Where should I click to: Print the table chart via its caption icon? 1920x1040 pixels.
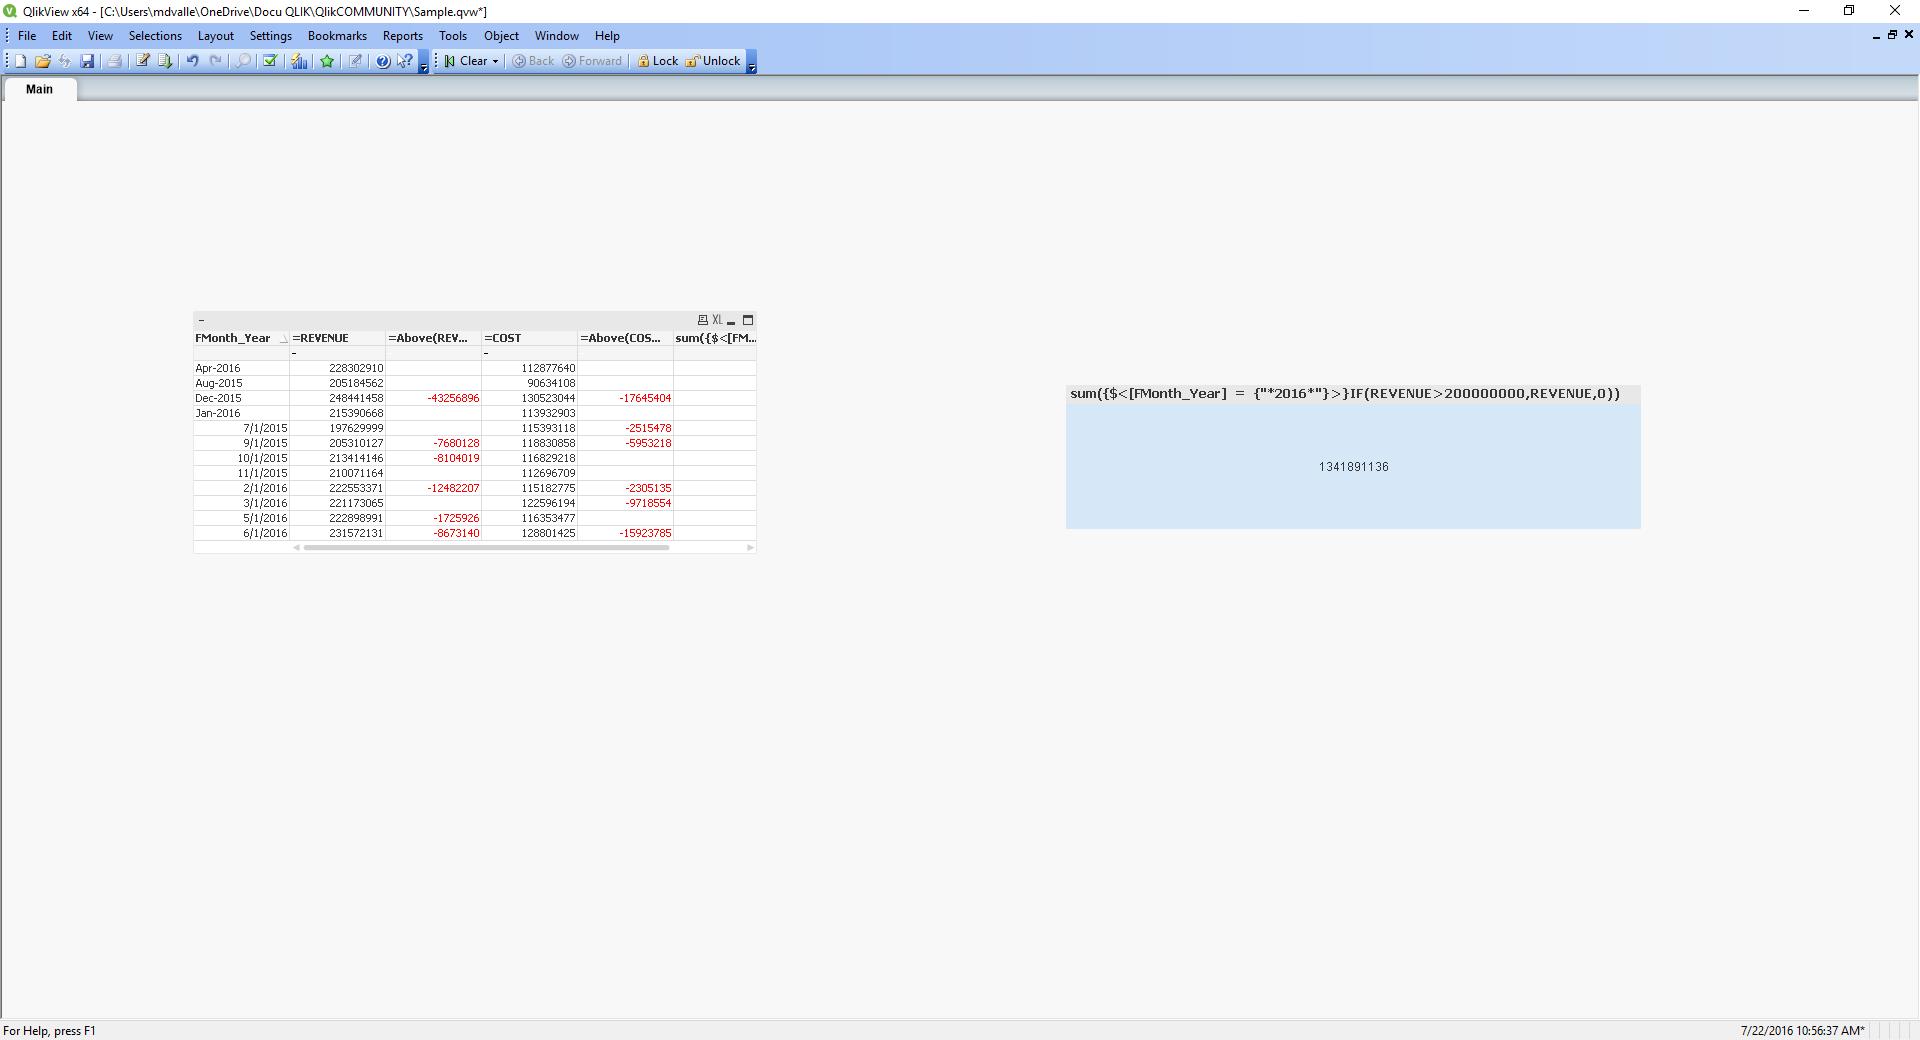702,320
